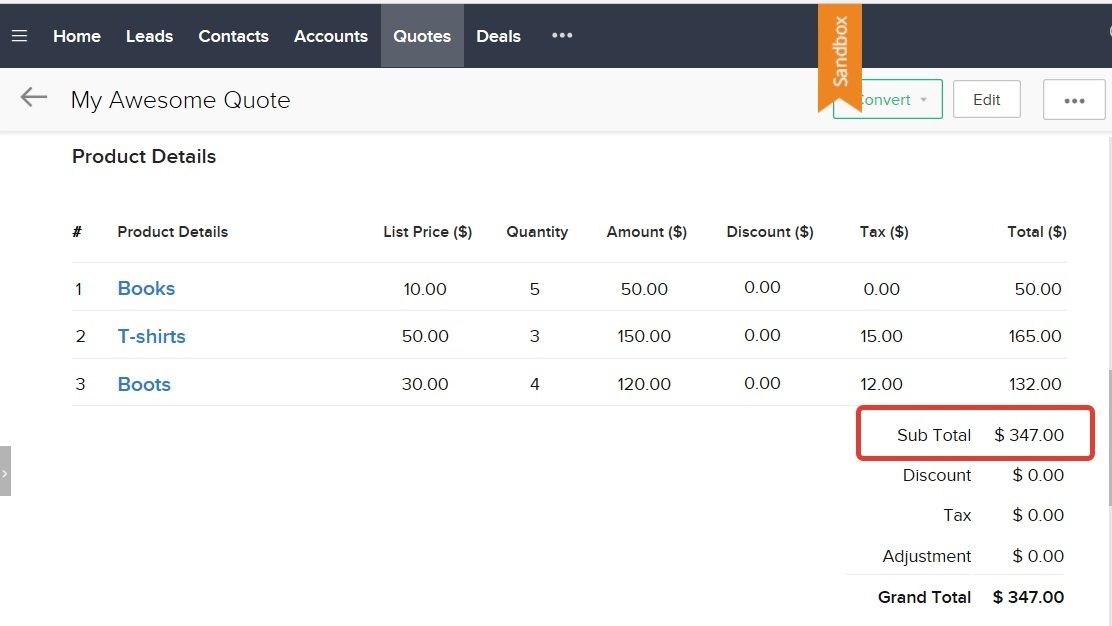
Task: Go to the Home tab
Action: point(77,36)
